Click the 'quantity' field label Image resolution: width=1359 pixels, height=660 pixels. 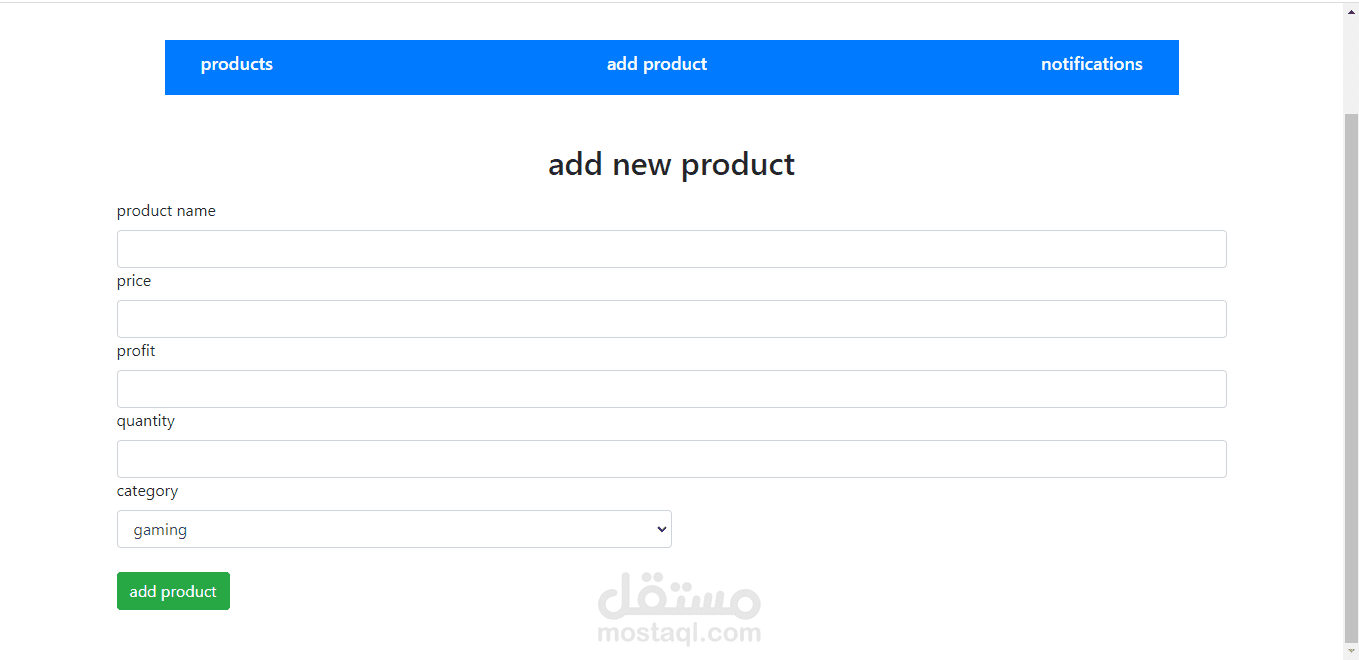[146, 421]
